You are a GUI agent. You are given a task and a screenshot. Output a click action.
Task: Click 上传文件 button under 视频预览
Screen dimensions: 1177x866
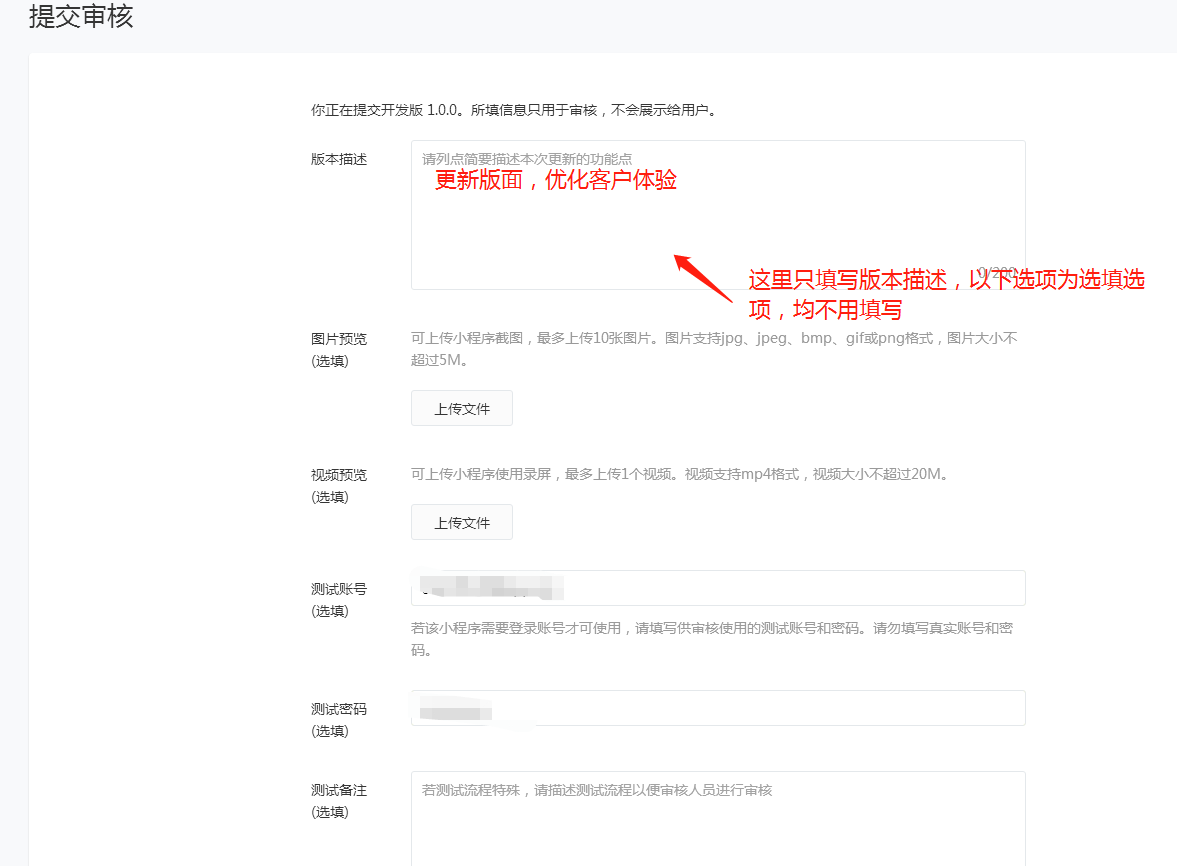click(461, 522)
